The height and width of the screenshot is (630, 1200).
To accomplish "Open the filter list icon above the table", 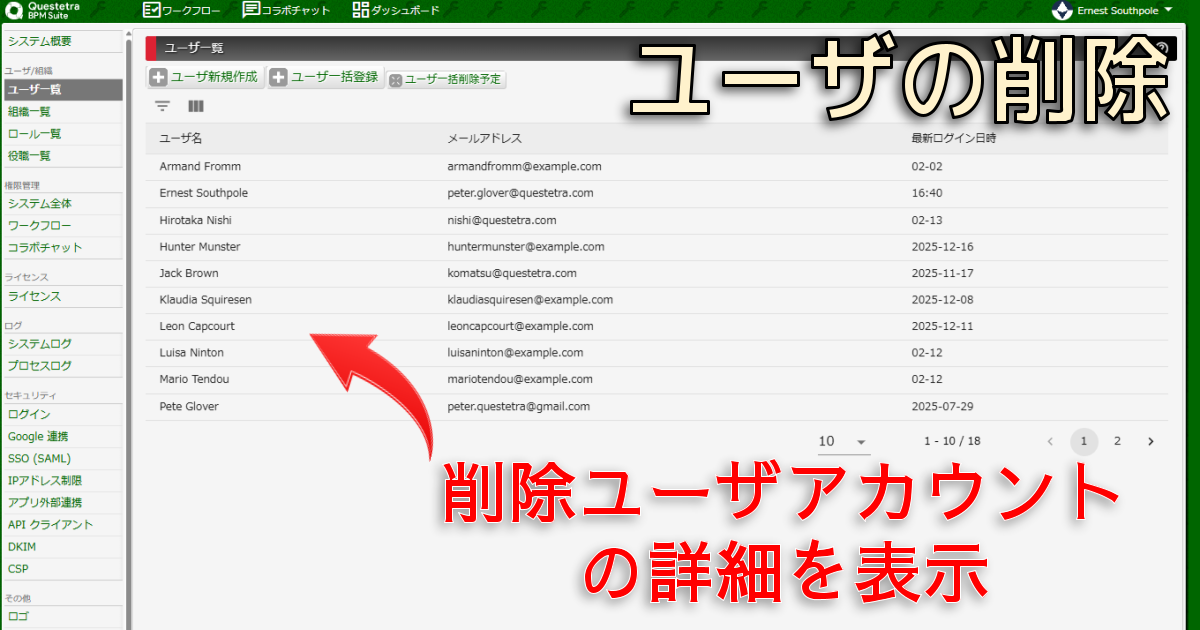I will [x=163, y=106].
